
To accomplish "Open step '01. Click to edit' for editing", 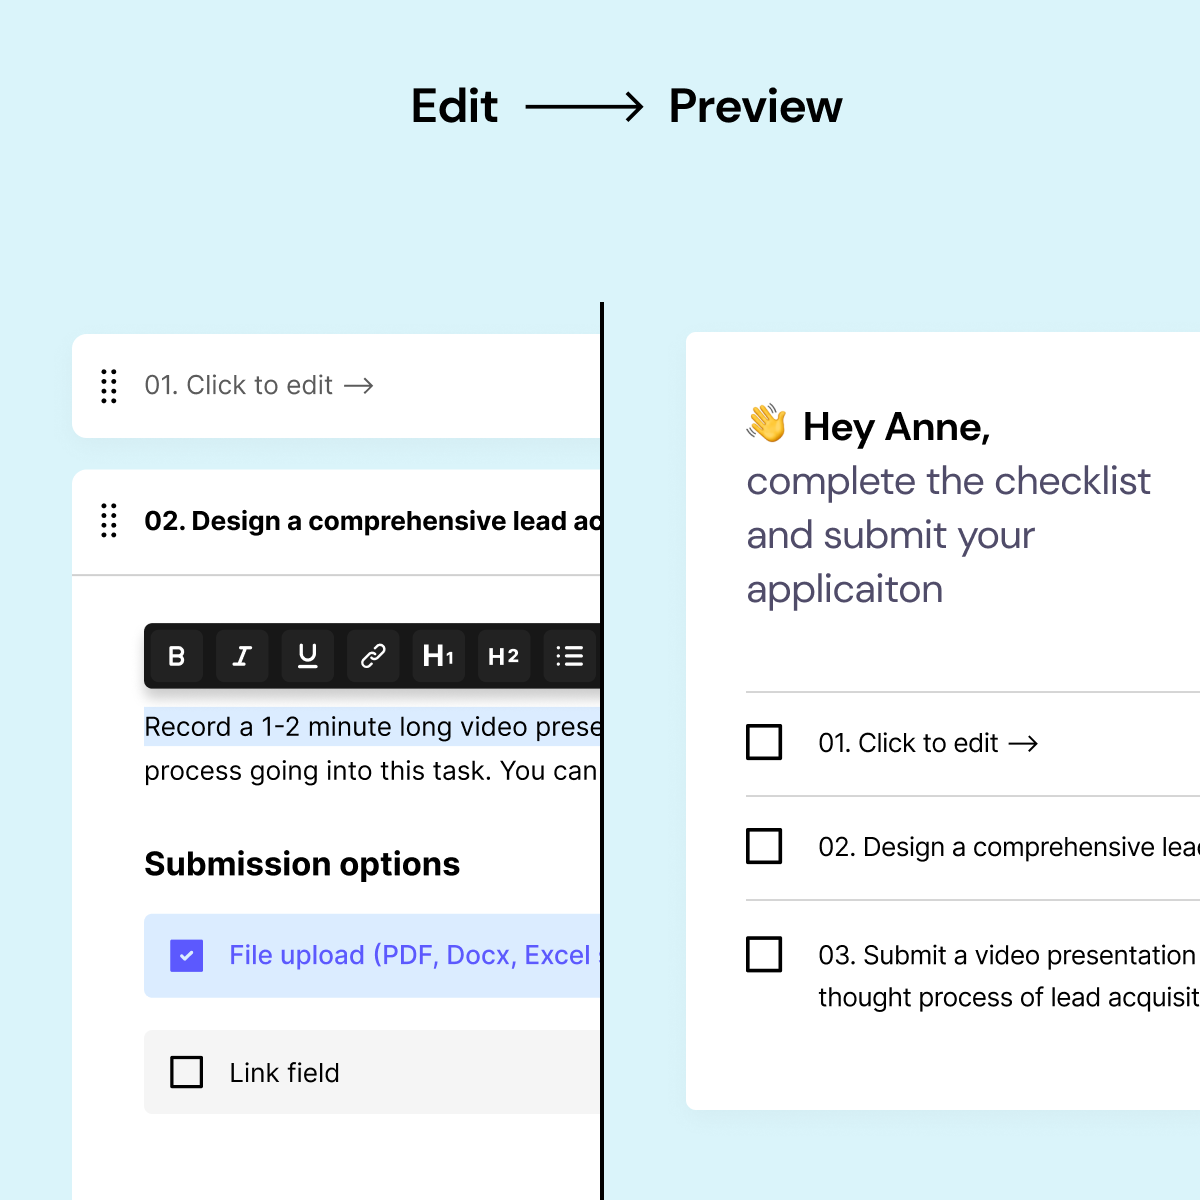I will [238, 385].
